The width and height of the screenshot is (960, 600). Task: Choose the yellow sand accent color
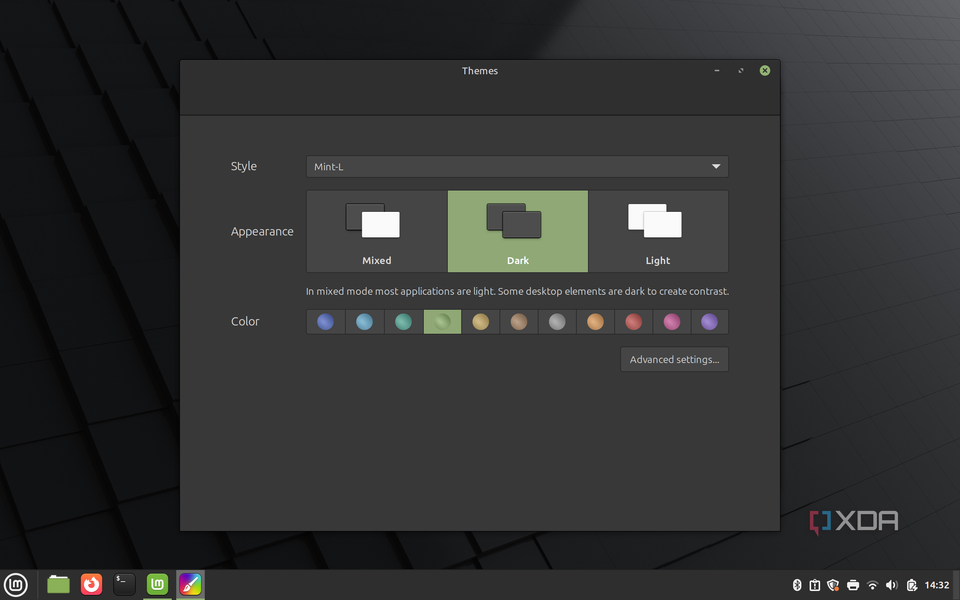click(481, 321)
